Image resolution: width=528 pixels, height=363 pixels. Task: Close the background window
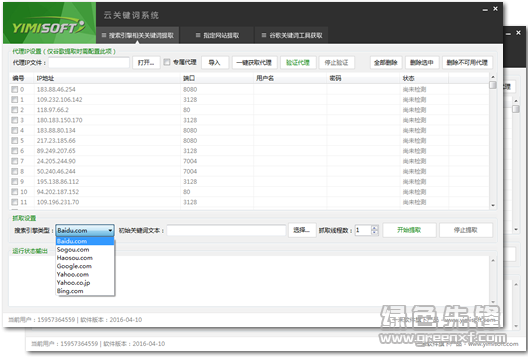click(519, 32)
